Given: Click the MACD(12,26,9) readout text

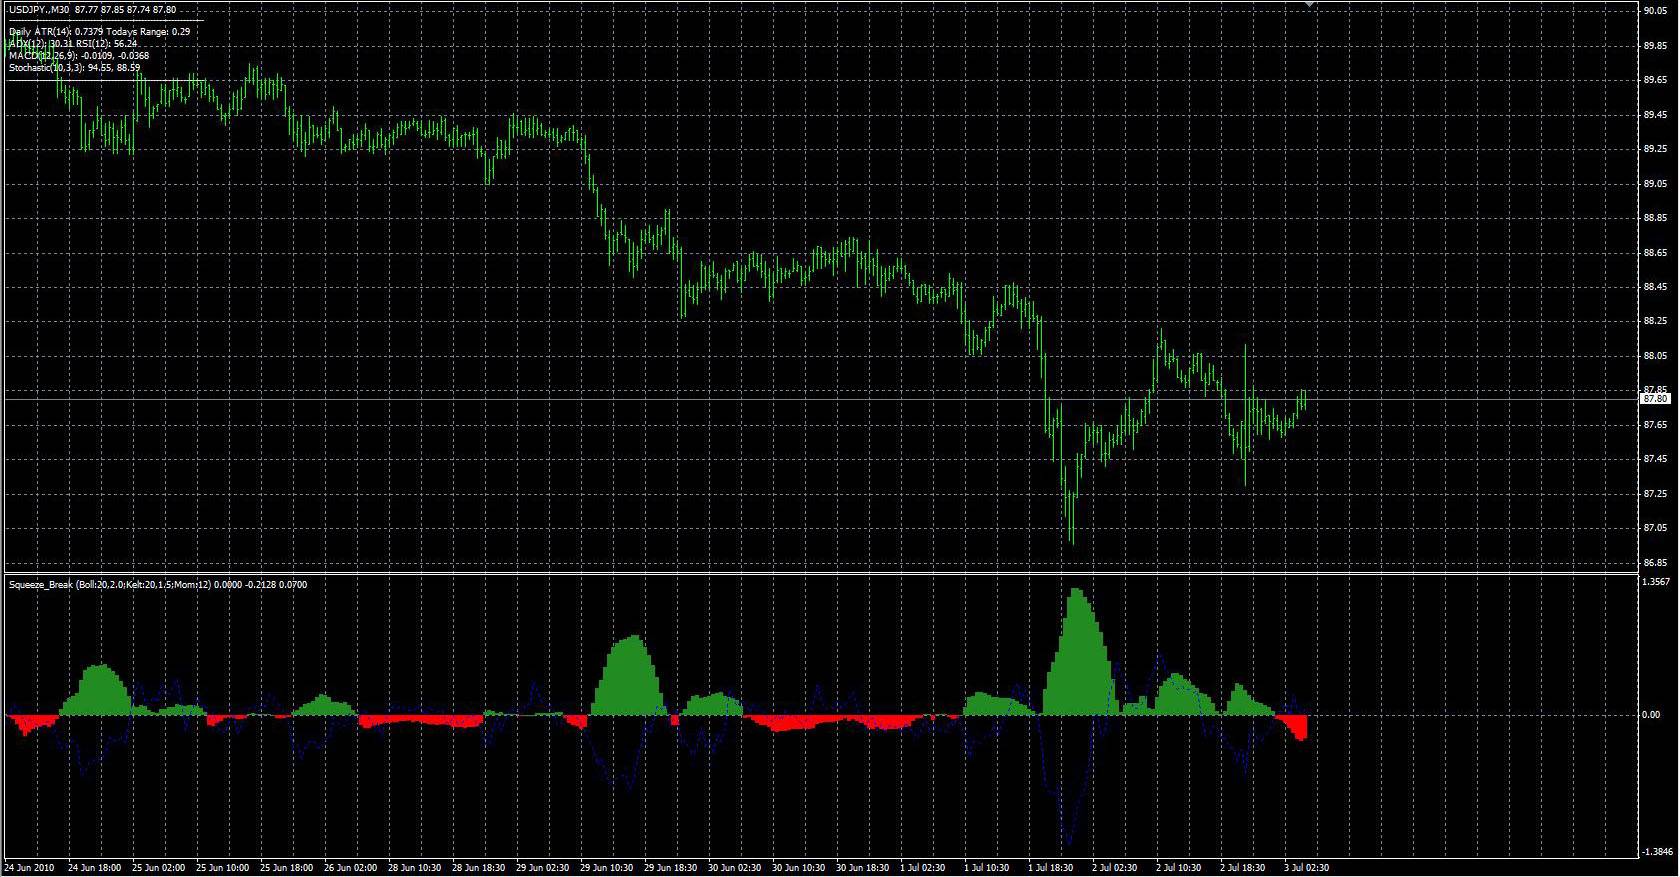Looking at the screenshot, I should [79, 56].
